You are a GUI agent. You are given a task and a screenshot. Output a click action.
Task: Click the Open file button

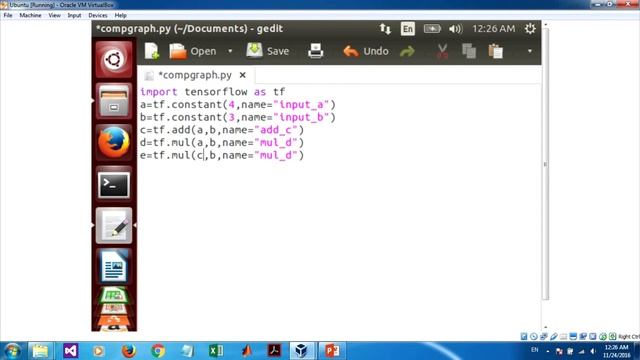point(193,51)
